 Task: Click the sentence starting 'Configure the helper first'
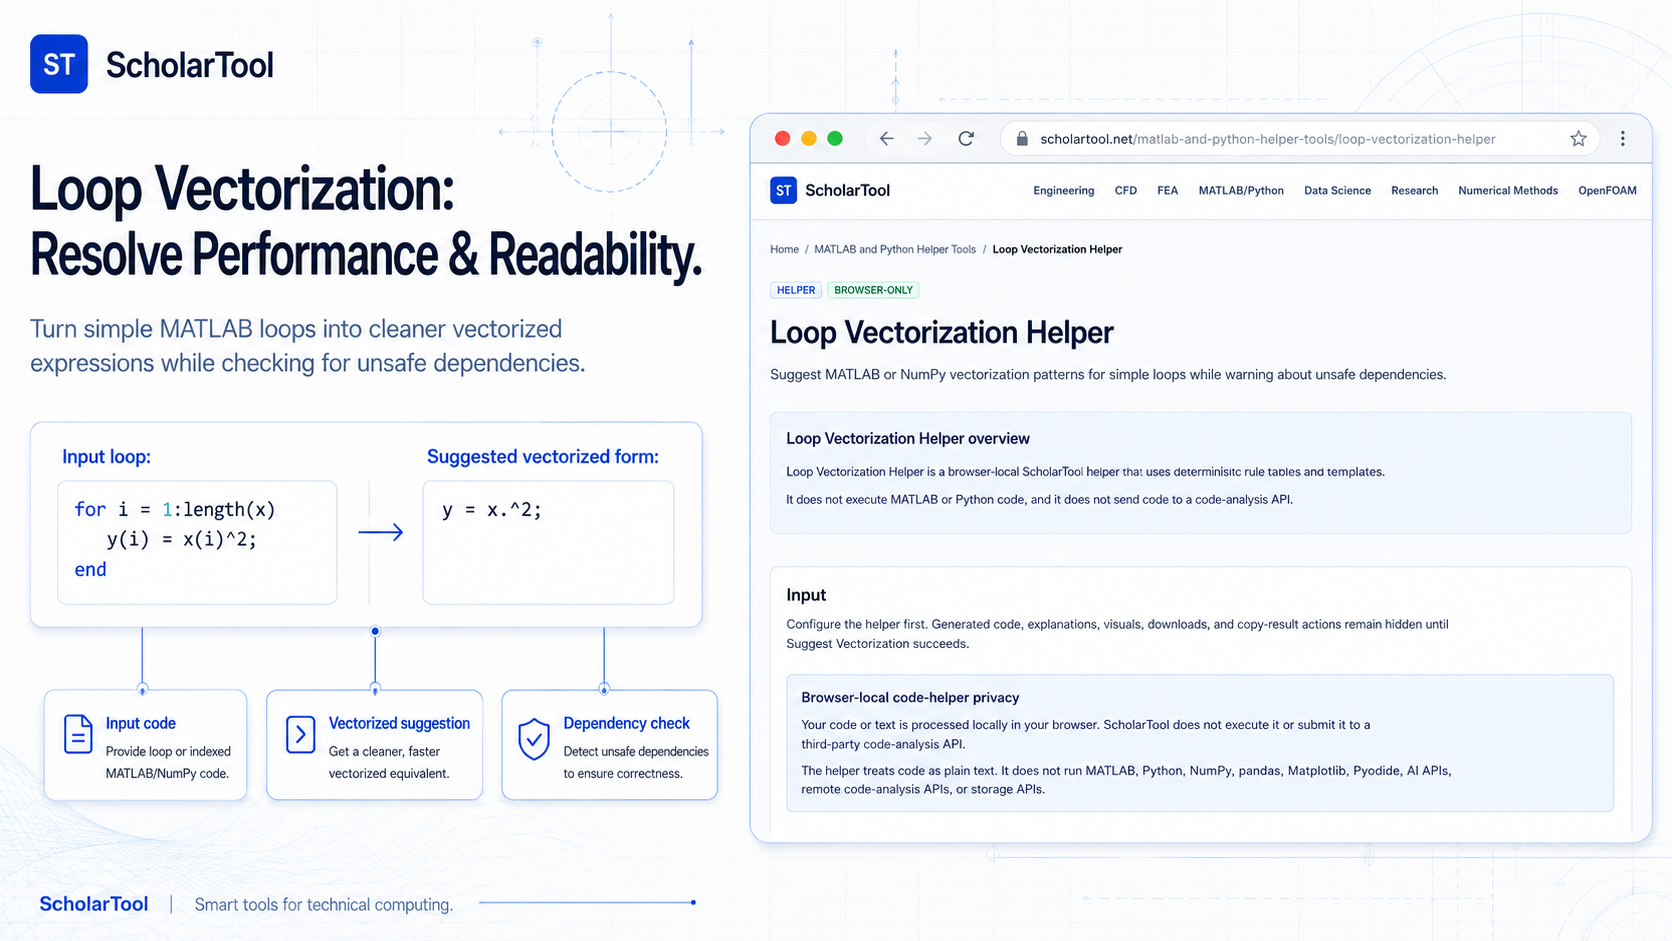(1117, 634)
